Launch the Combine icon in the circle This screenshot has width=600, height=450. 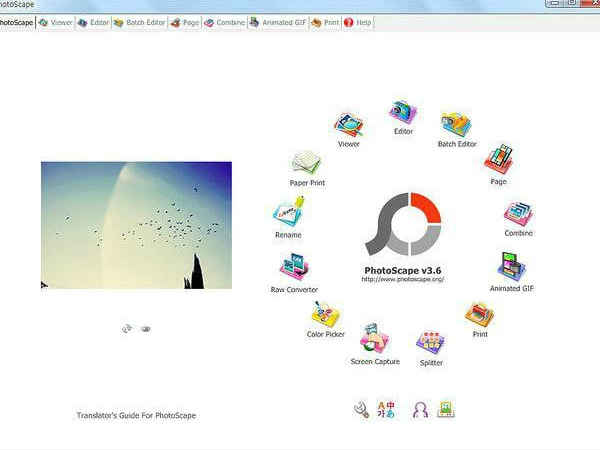[x=518, y=214]
